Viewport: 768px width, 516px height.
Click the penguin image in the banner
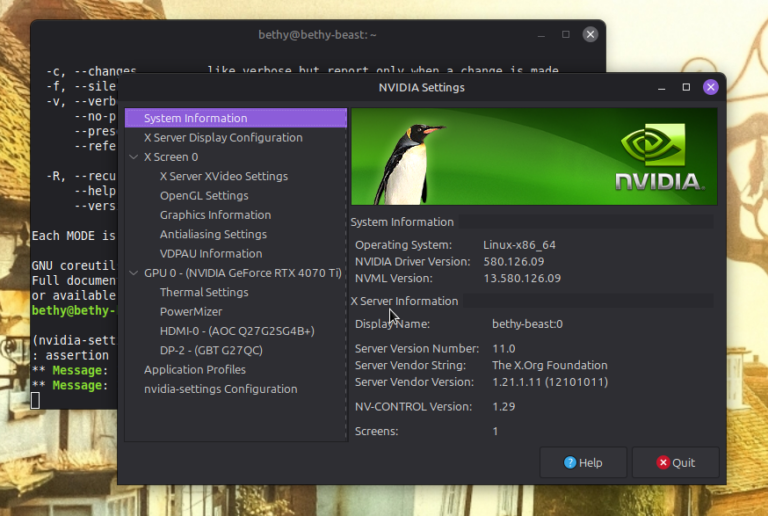tap(407, 164)
